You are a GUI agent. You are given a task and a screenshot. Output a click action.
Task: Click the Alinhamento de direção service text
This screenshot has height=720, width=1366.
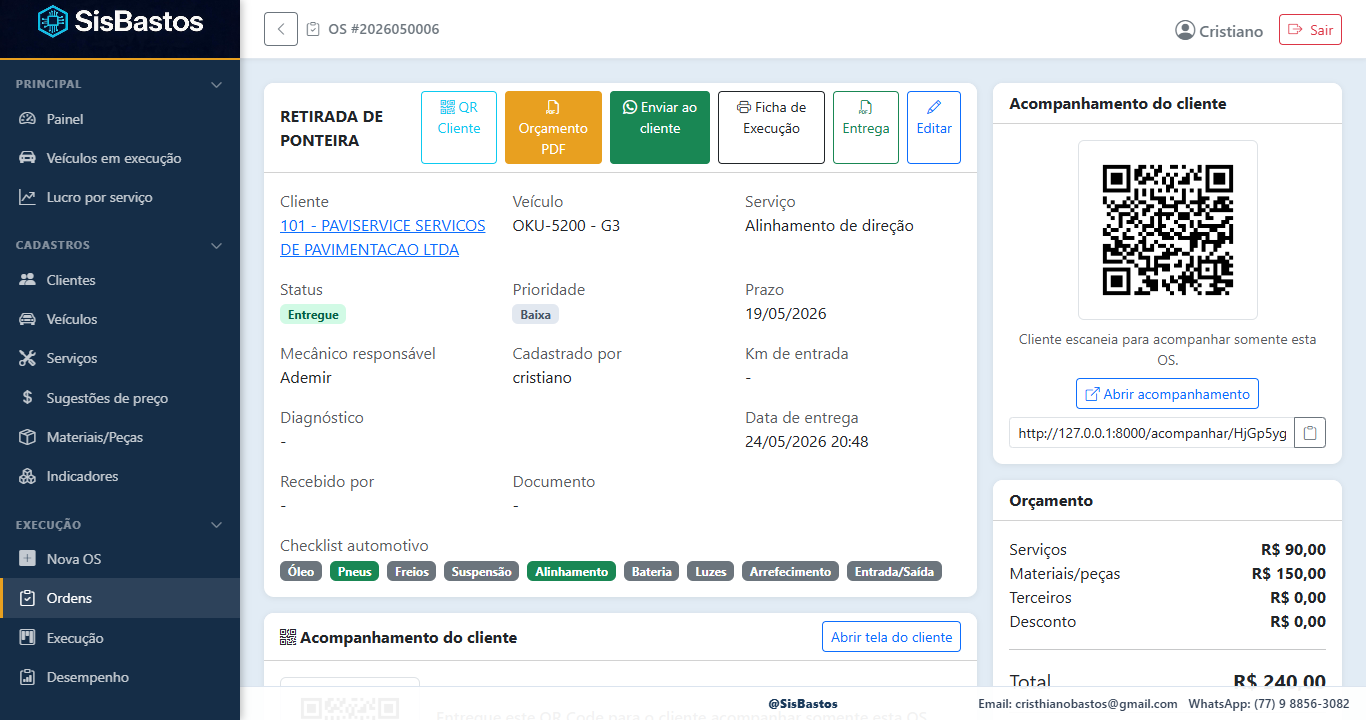point(829,226)
